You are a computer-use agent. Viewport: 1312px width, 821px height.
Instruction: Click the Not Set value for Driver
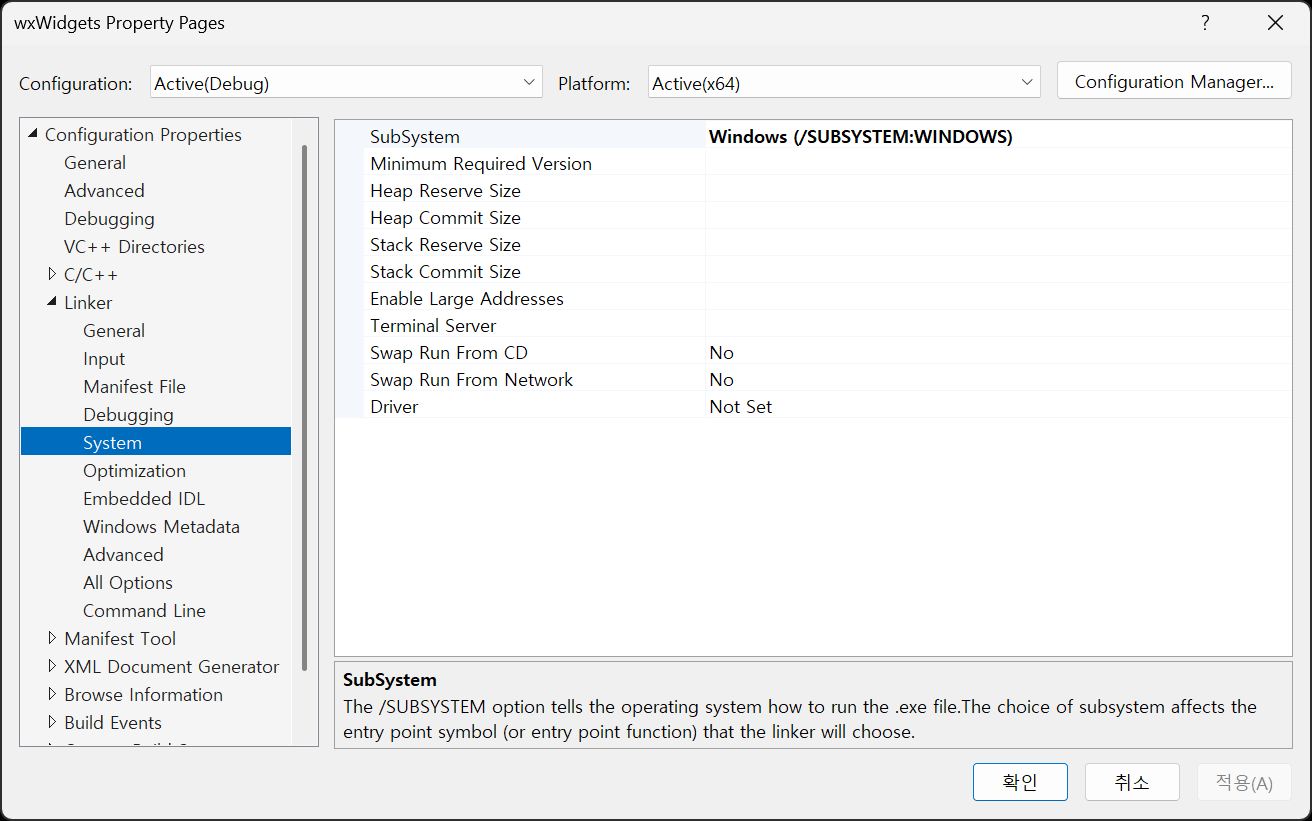[741, 407]
